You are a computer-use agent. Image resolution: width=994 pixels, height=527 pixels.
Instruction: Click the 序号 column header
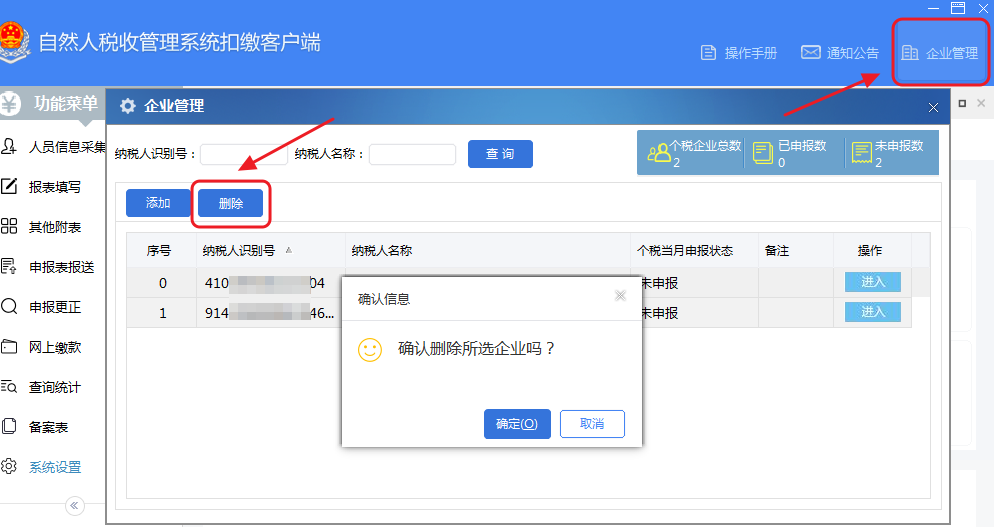pos(158,250)
